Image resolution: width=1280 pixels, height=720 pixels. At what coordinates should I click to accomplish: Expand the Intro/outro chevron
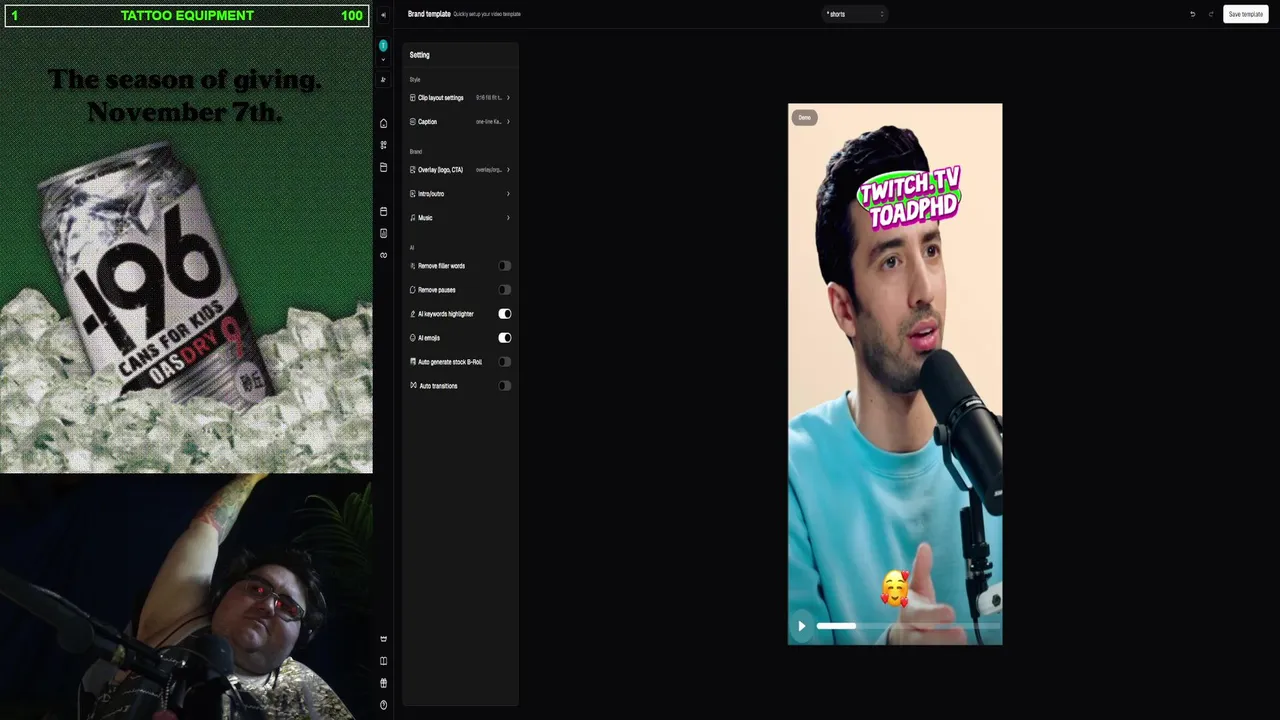[x=508, y=194]
